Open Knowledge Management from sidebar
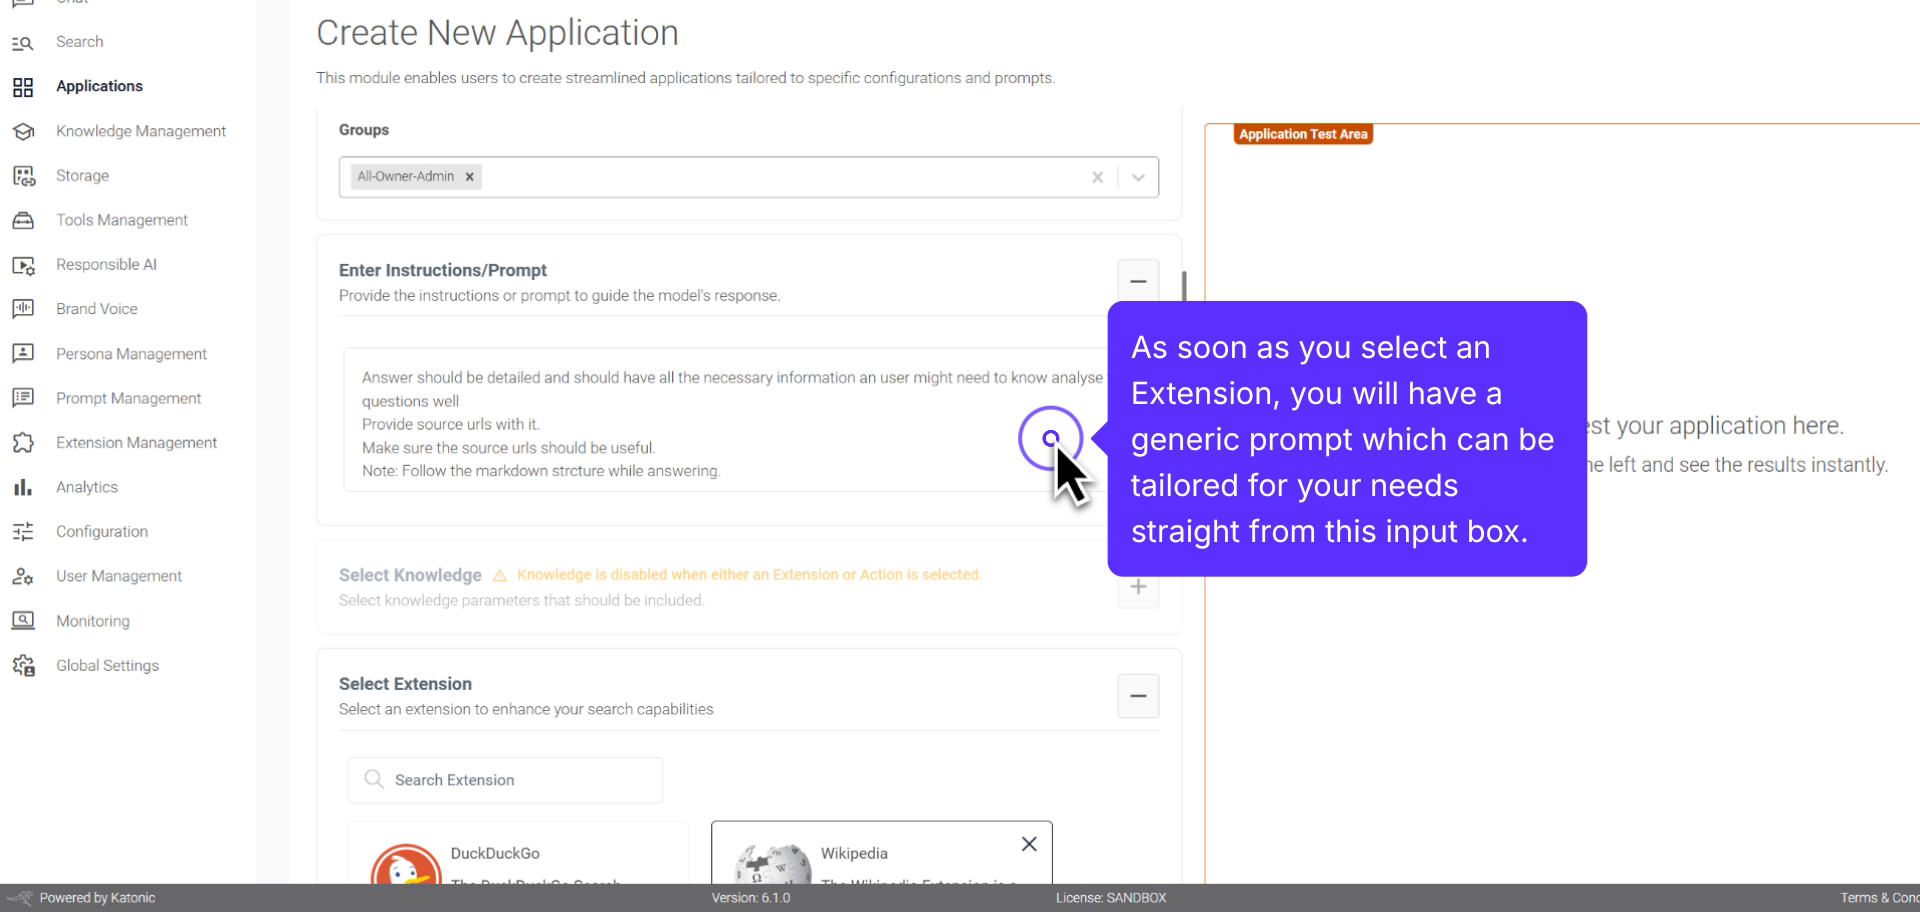 [x=140, y=131]
